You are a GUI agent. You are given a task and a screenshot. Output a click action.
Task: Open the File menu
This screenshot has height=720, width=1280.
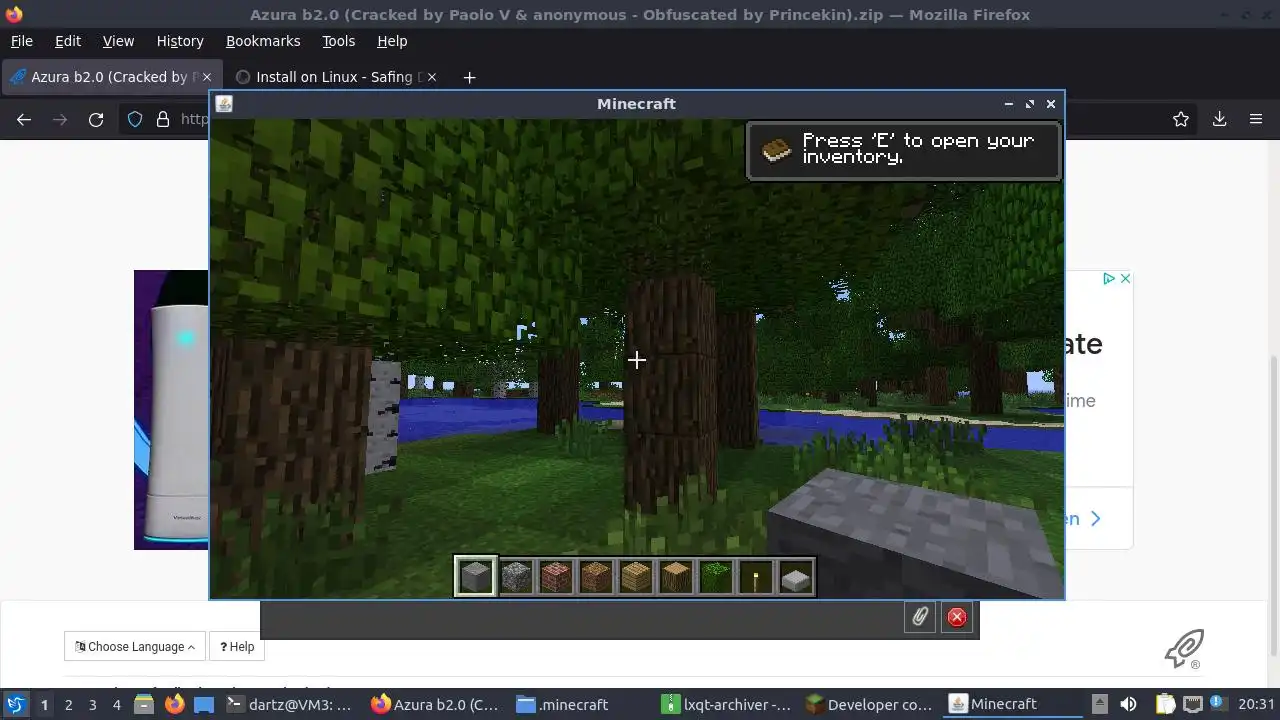21,41
